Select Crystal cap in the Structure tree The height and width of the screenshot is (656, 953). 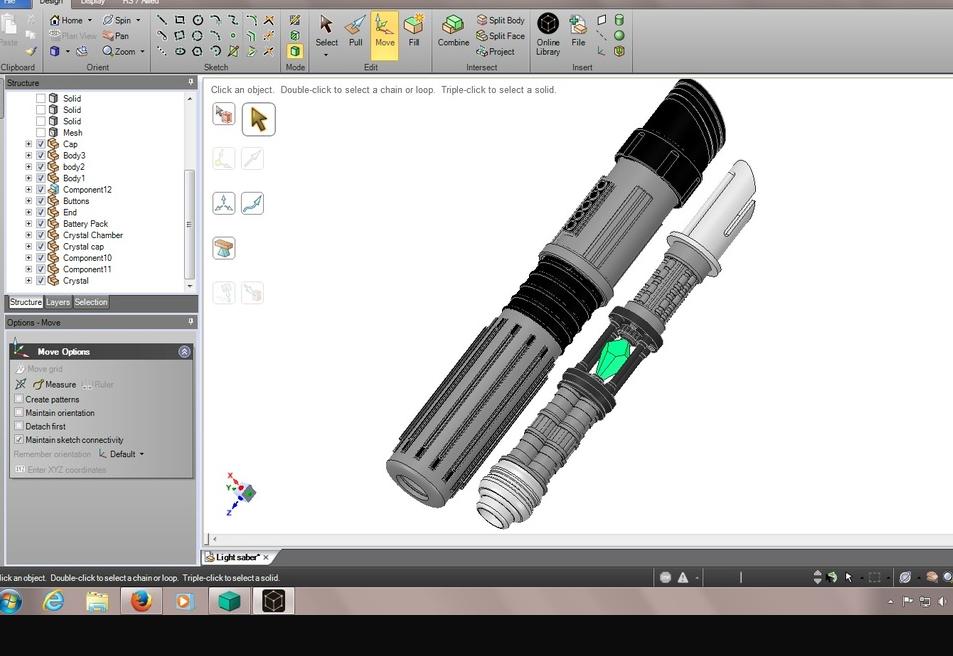pos(83,247)
